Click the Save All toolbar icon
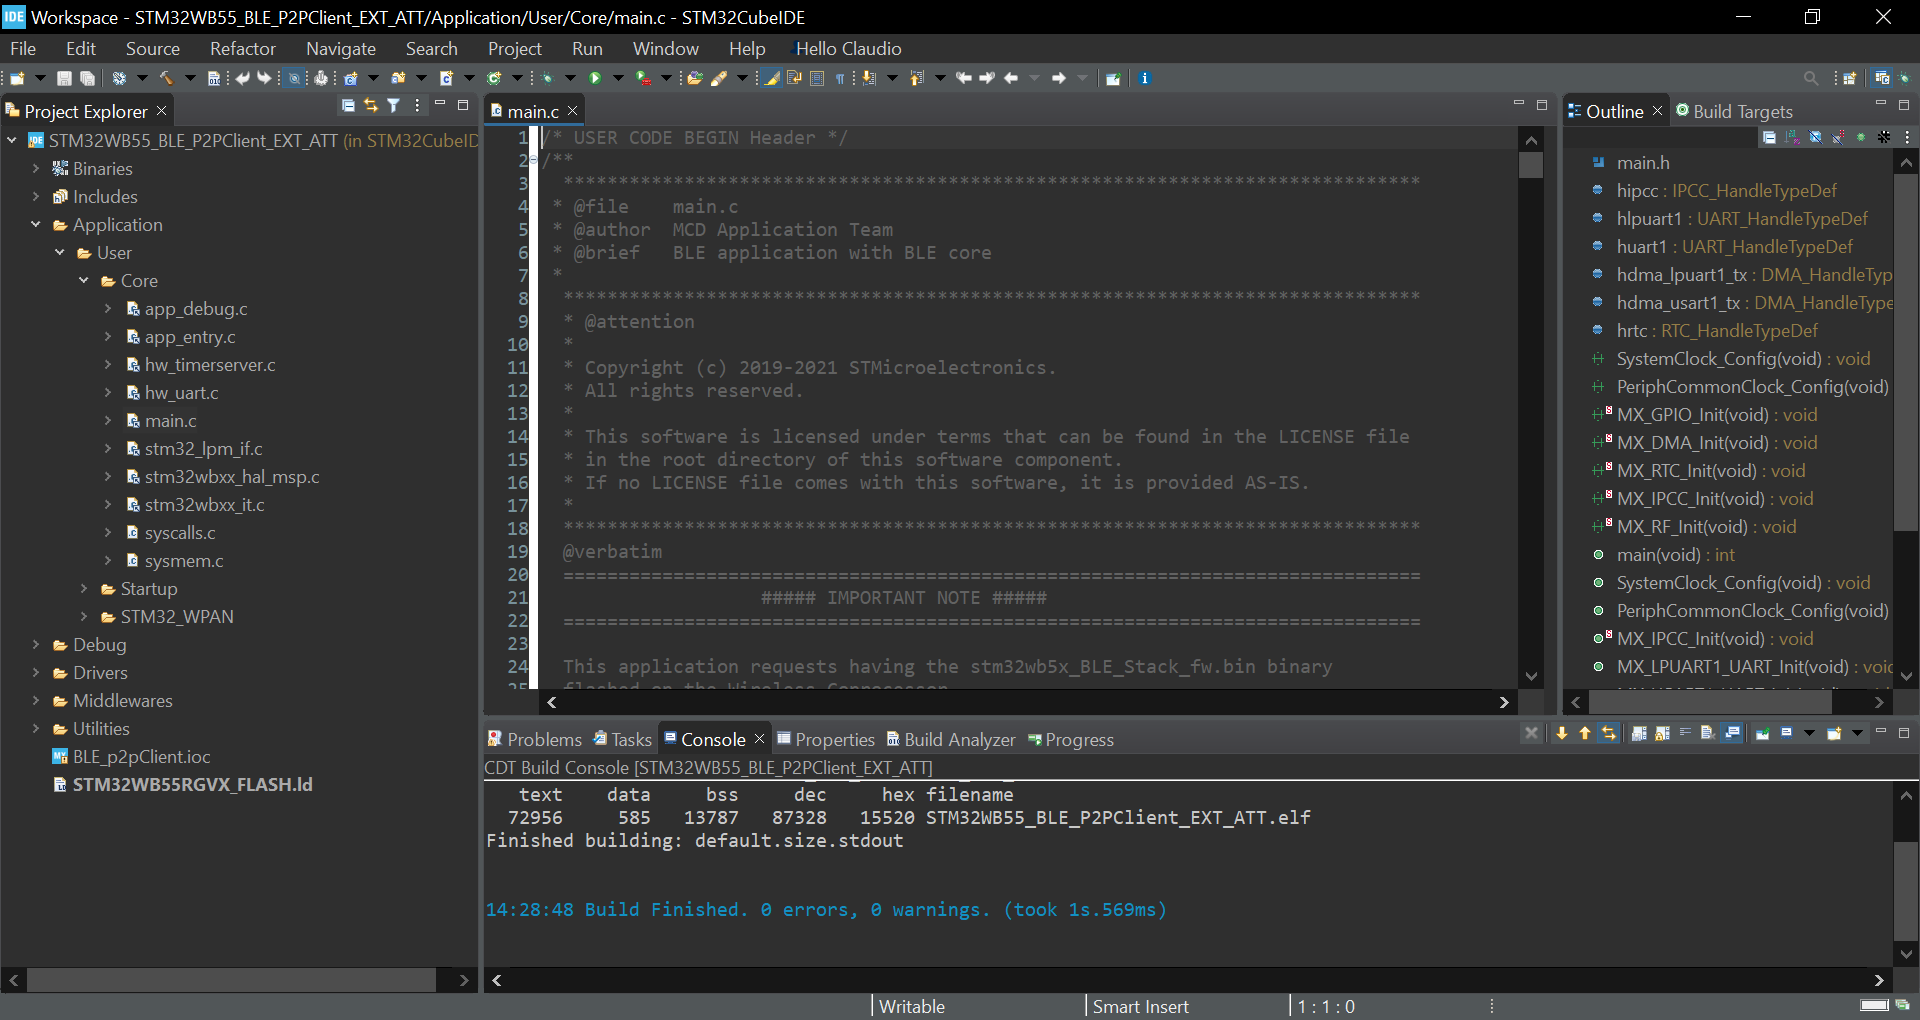 click(x=88, y=78)
